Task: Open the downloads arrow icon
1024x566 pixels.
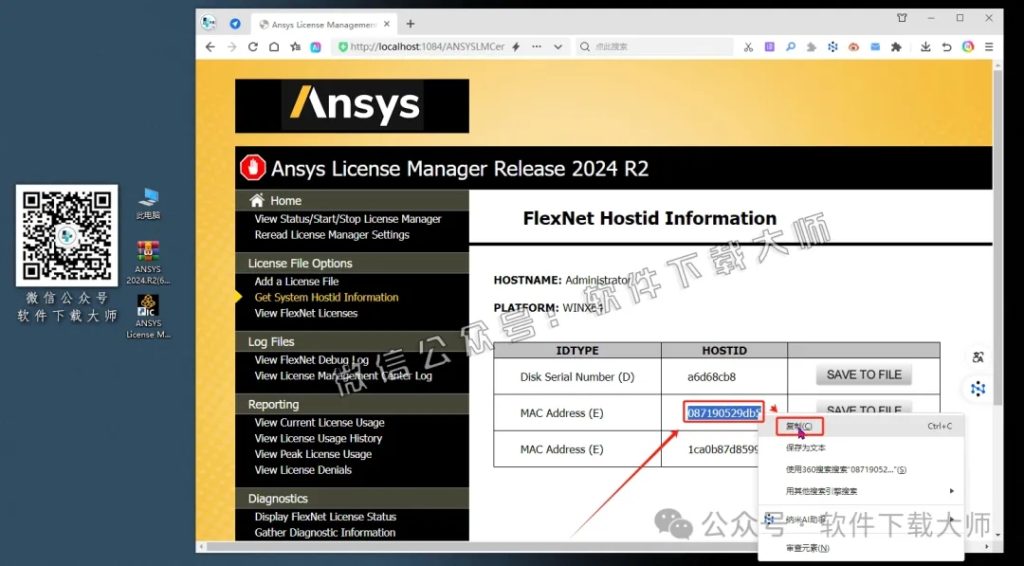Action: click(x=925, y=47)
